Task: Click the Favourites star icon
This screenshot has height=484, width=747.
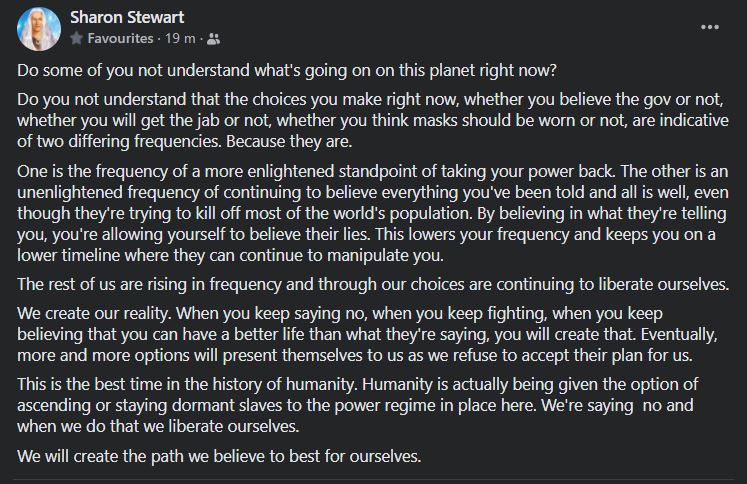Action: [76, 39]
